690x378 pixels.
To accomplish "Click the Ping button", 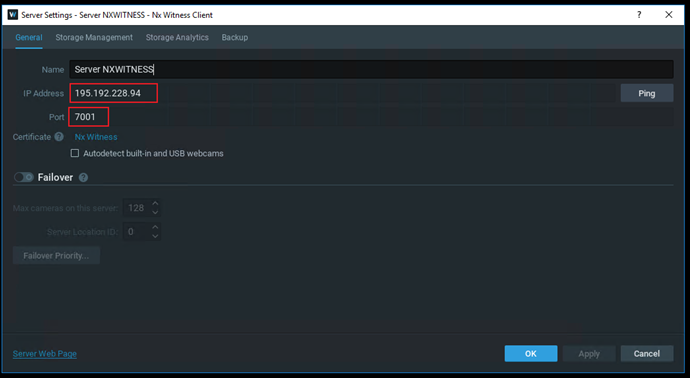I will pos(647,93).
